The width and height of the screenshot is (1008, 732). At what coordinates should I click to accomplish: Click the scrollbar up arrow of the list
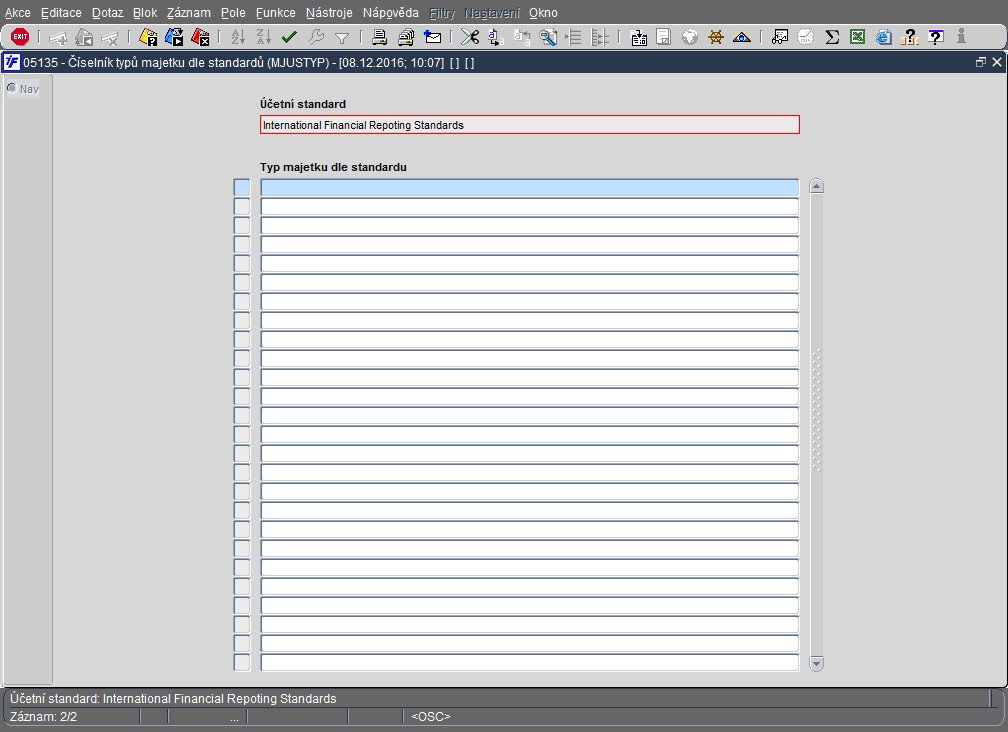(816, 186)
